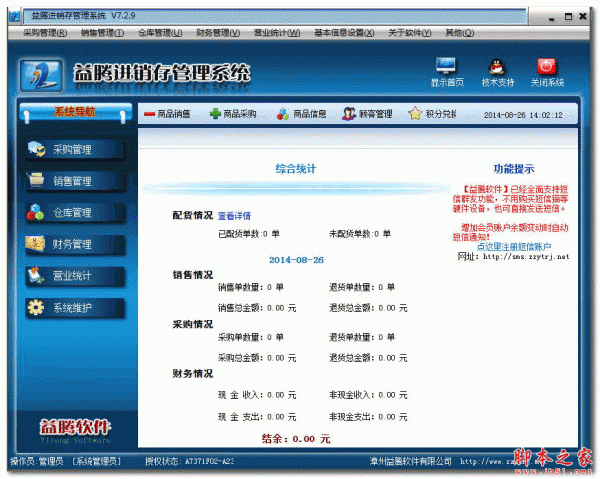Click the blue 2014-08-26 date heading

pyautogui.click(x=296, y=260)
